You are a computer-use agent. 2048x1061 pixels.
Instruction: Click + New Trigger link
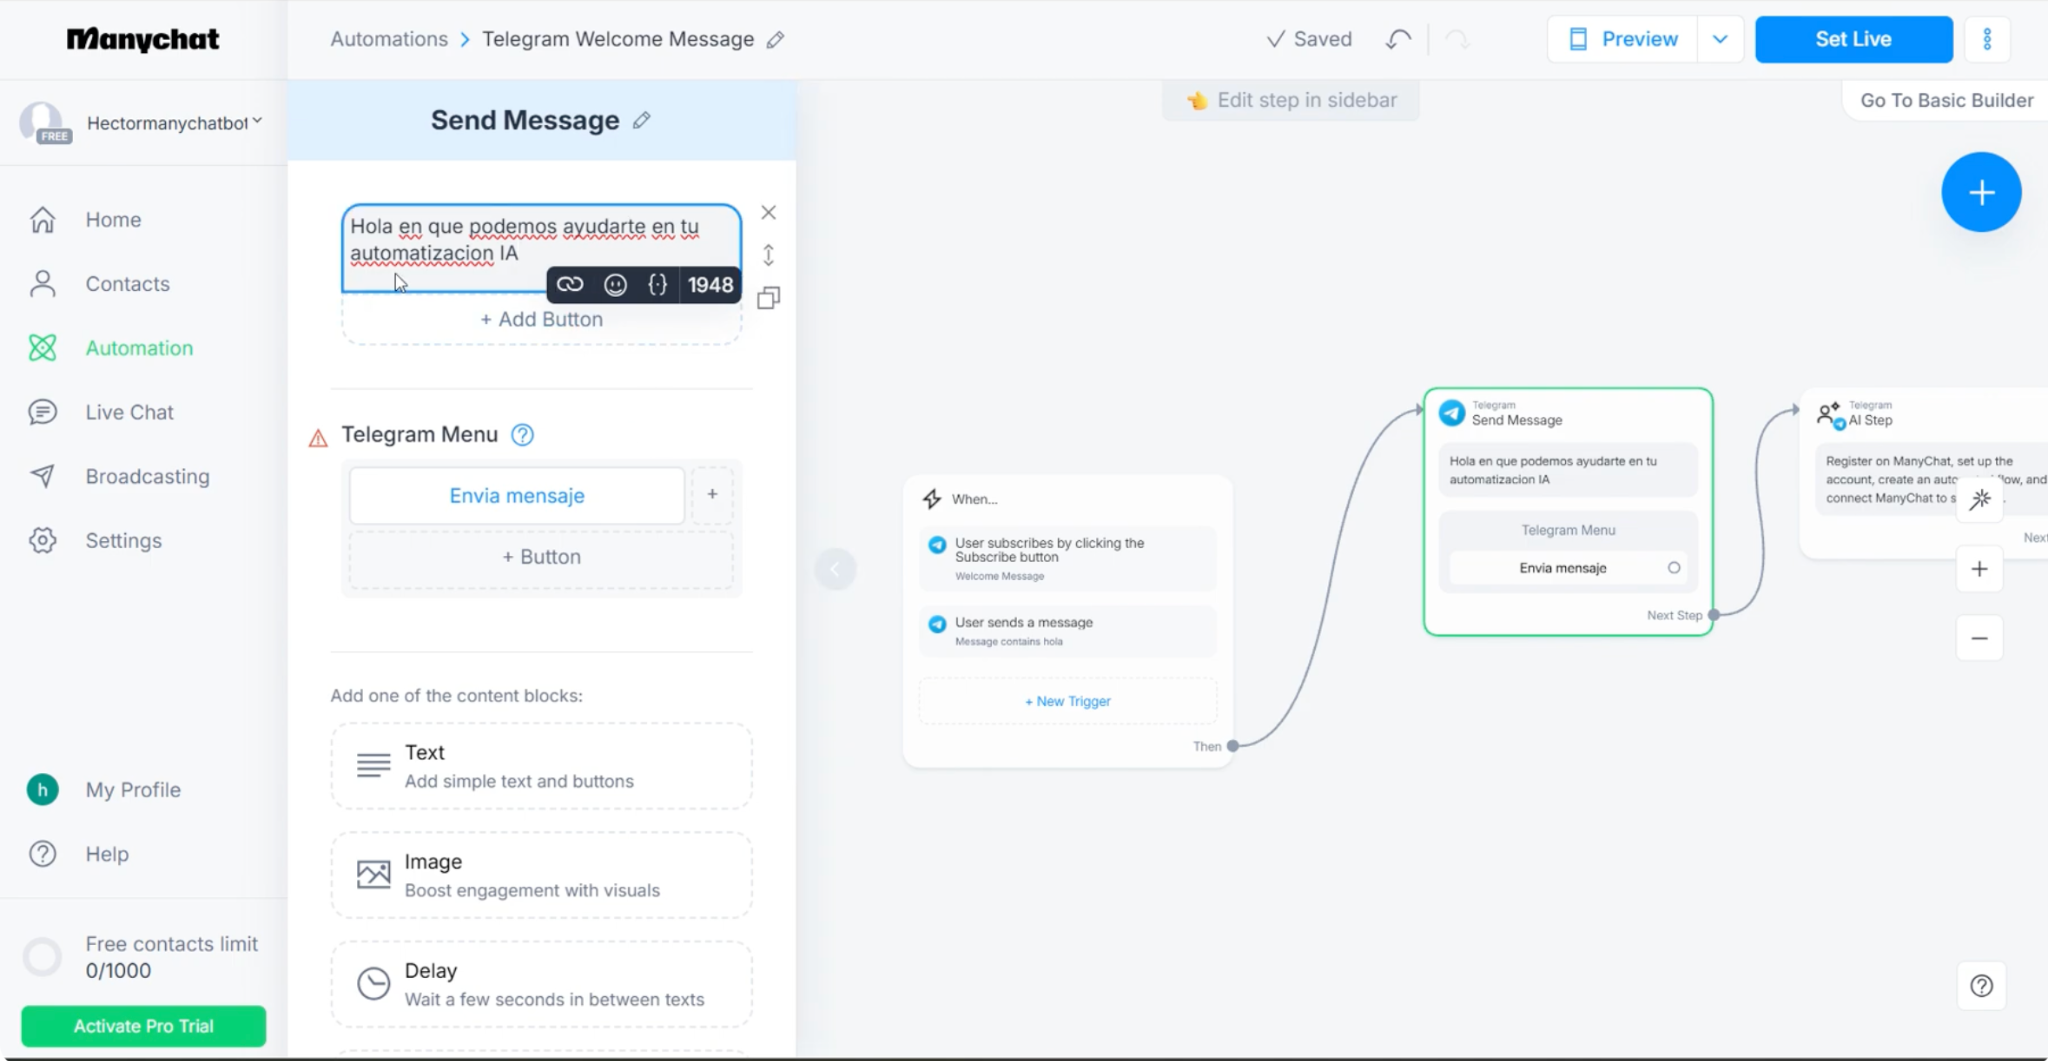[x=1067, y=701]
